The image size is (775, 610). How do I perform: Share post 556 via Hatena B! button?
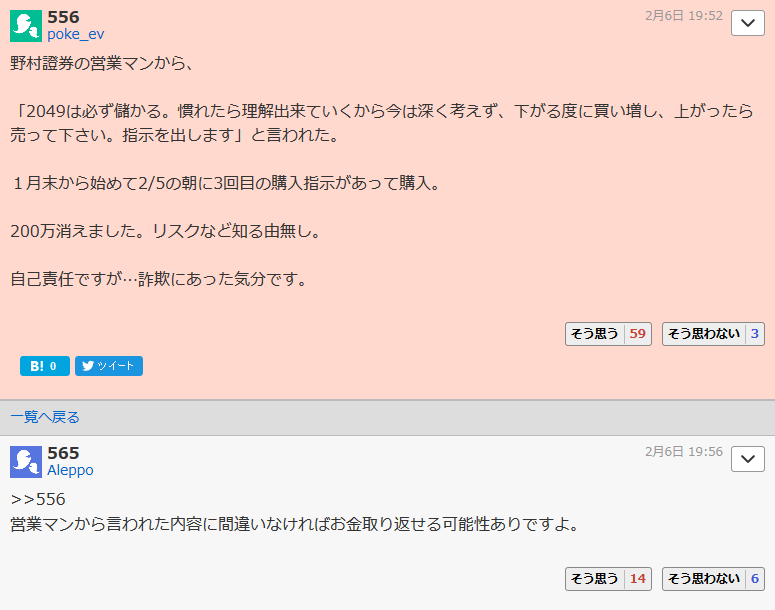[44, 366]
